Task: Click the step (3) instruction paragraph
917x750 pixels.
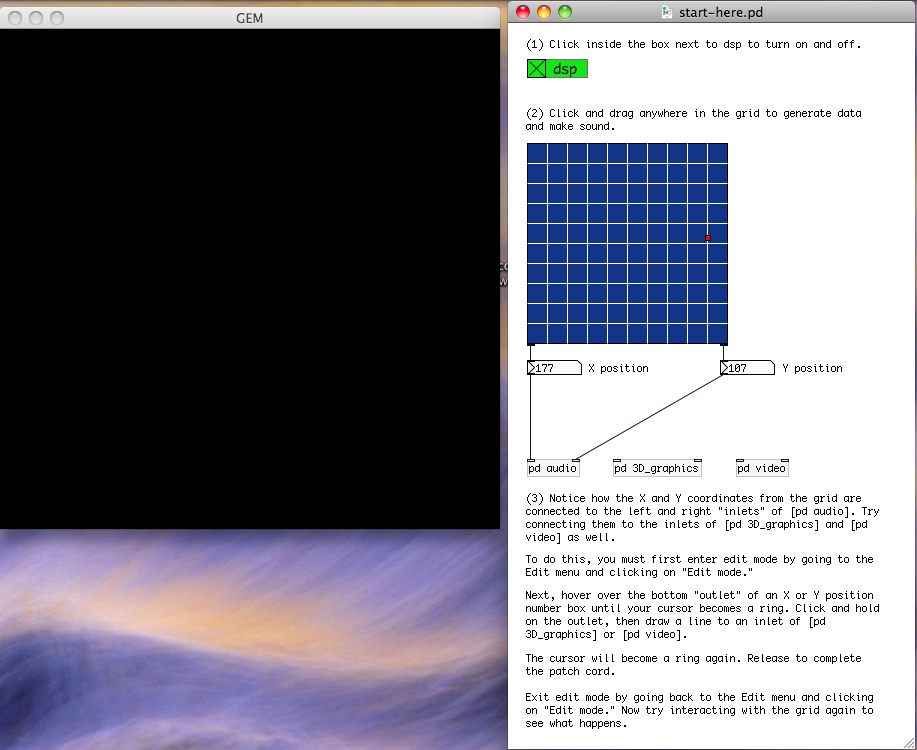Action: 702,518
